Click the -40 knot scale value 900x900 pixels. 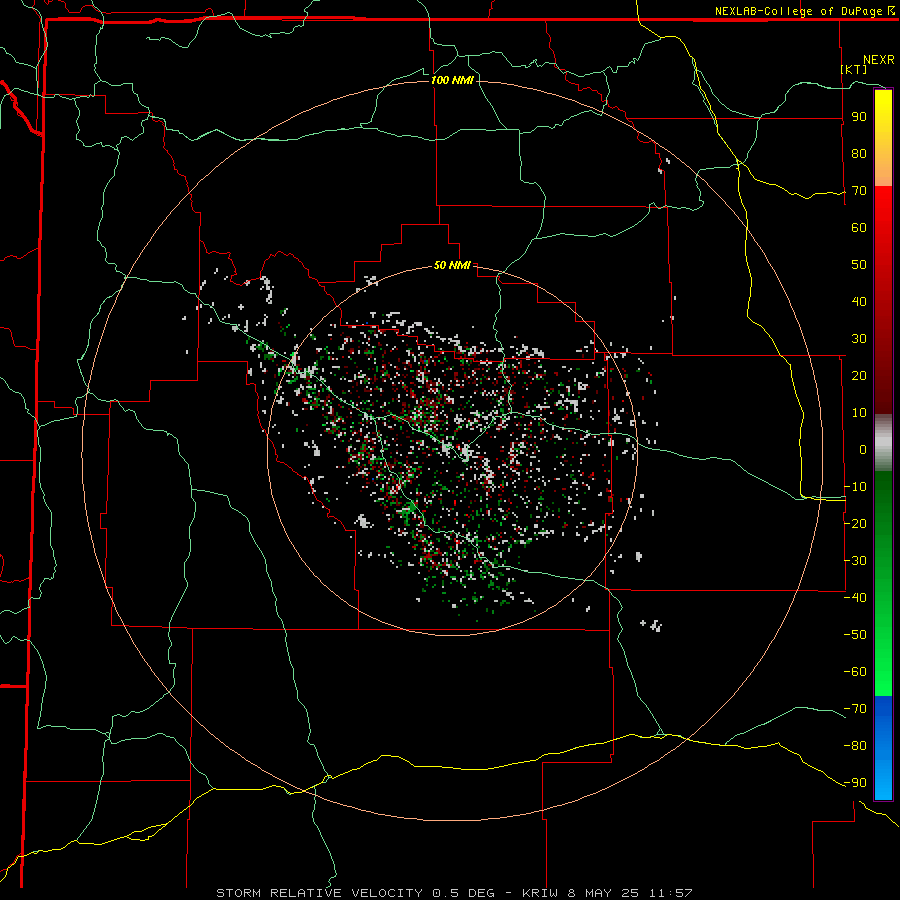coord(855,598)
